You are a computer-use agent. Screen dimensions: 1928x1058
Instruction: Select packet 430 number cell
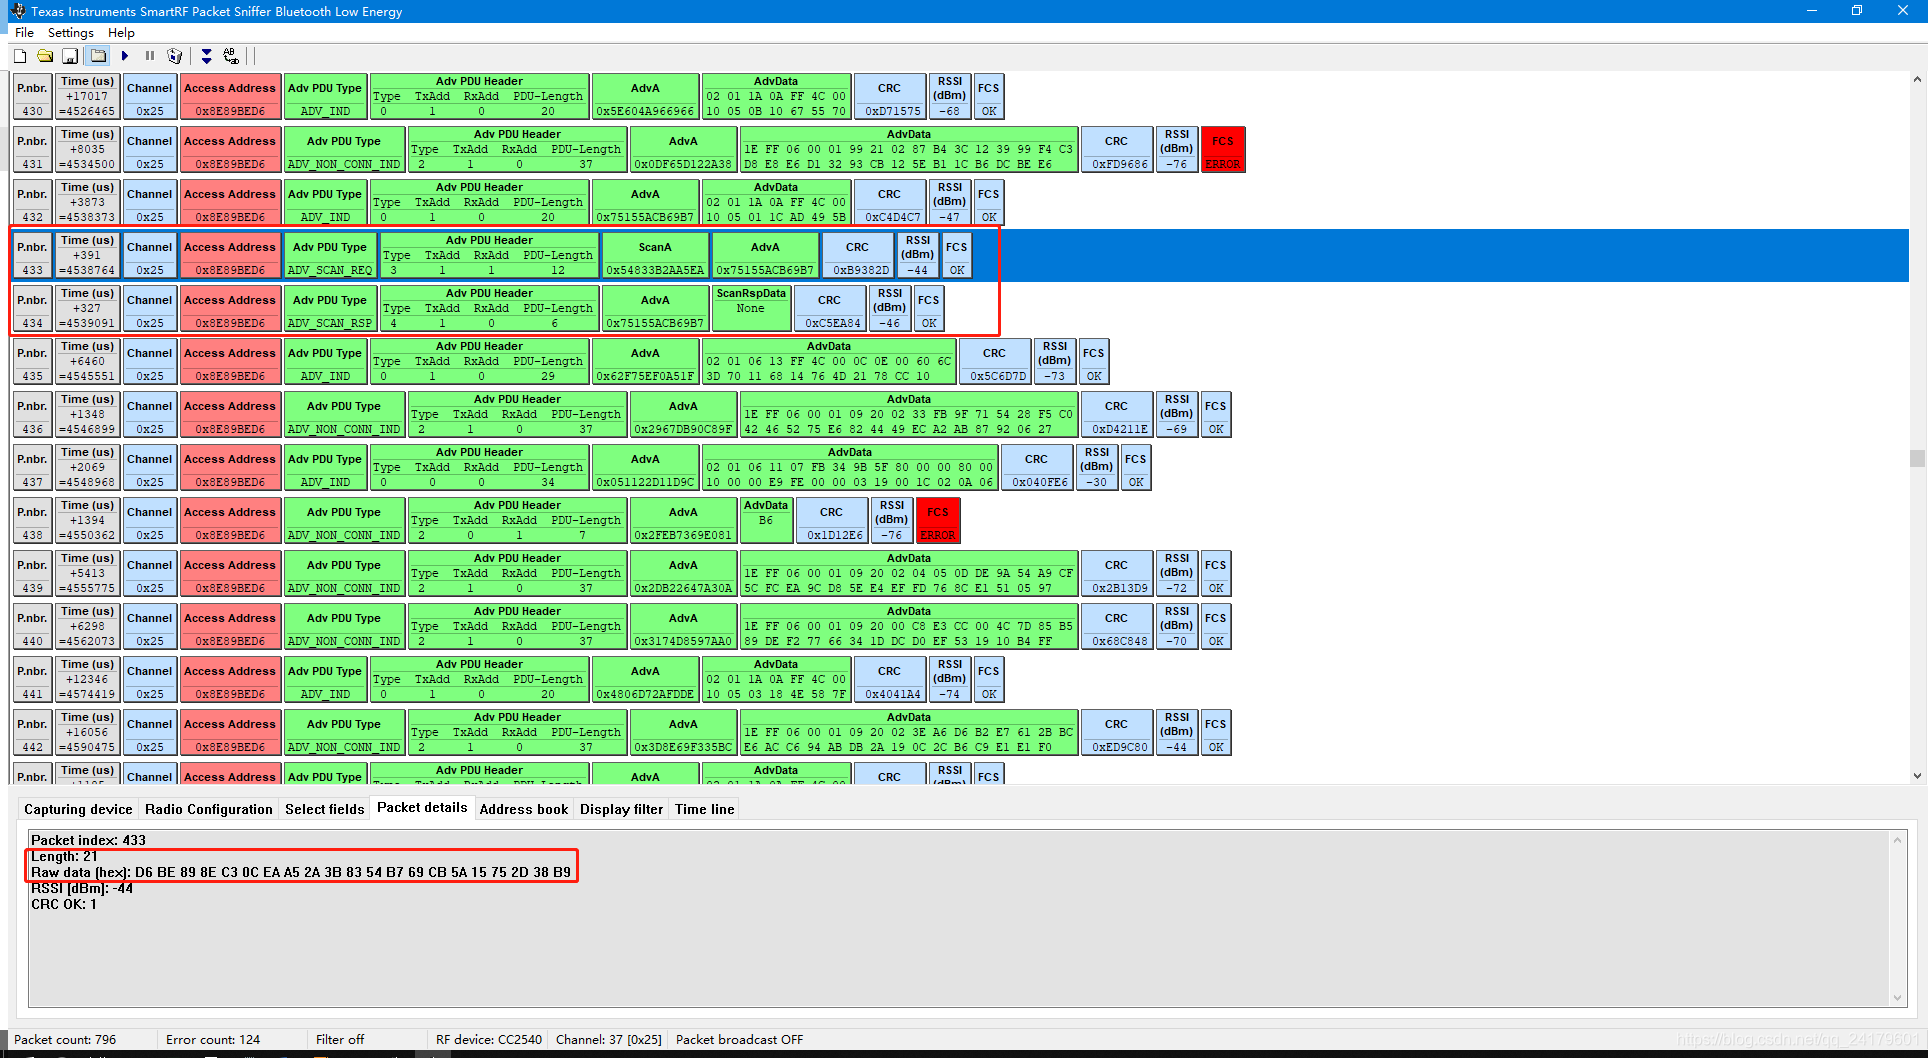tap(32, 97)
